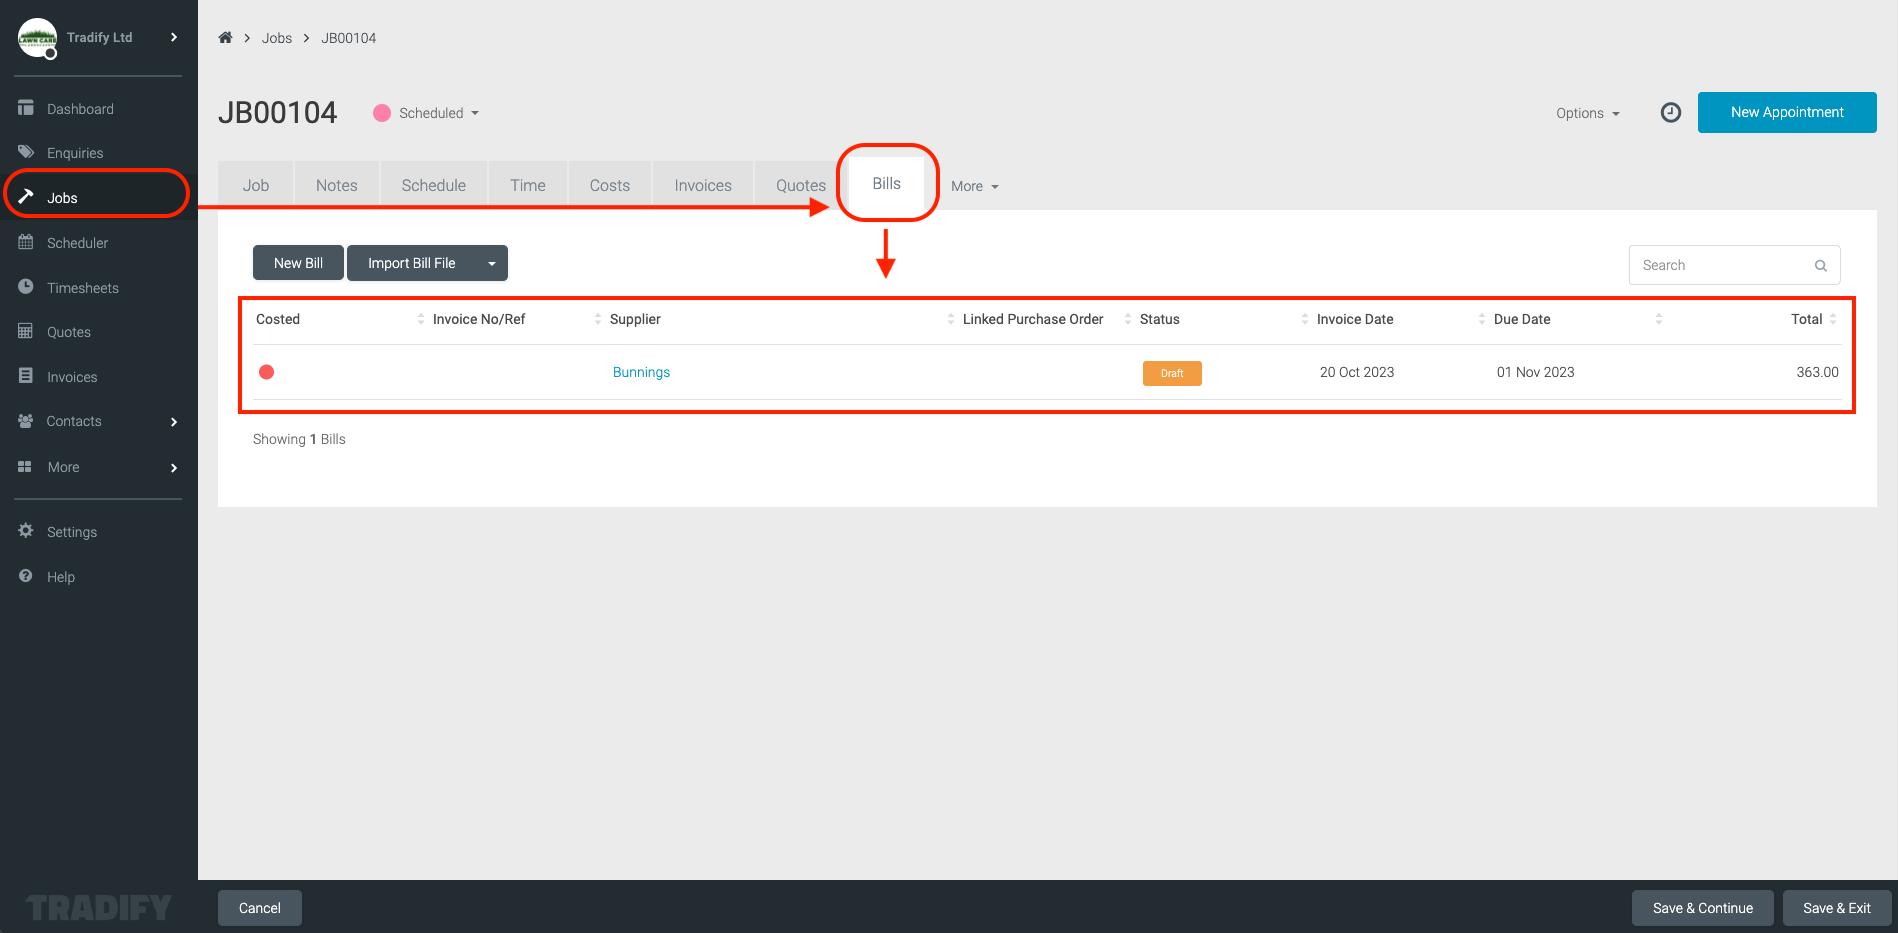Open the job history clock icon

tap(1670, 112)
